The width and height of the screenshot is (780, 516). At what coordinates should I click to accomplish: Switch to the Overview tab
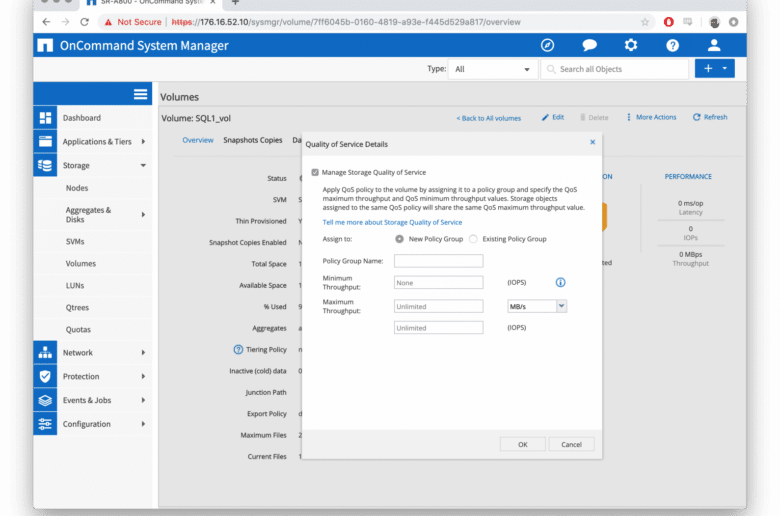(x=197, y=140)
